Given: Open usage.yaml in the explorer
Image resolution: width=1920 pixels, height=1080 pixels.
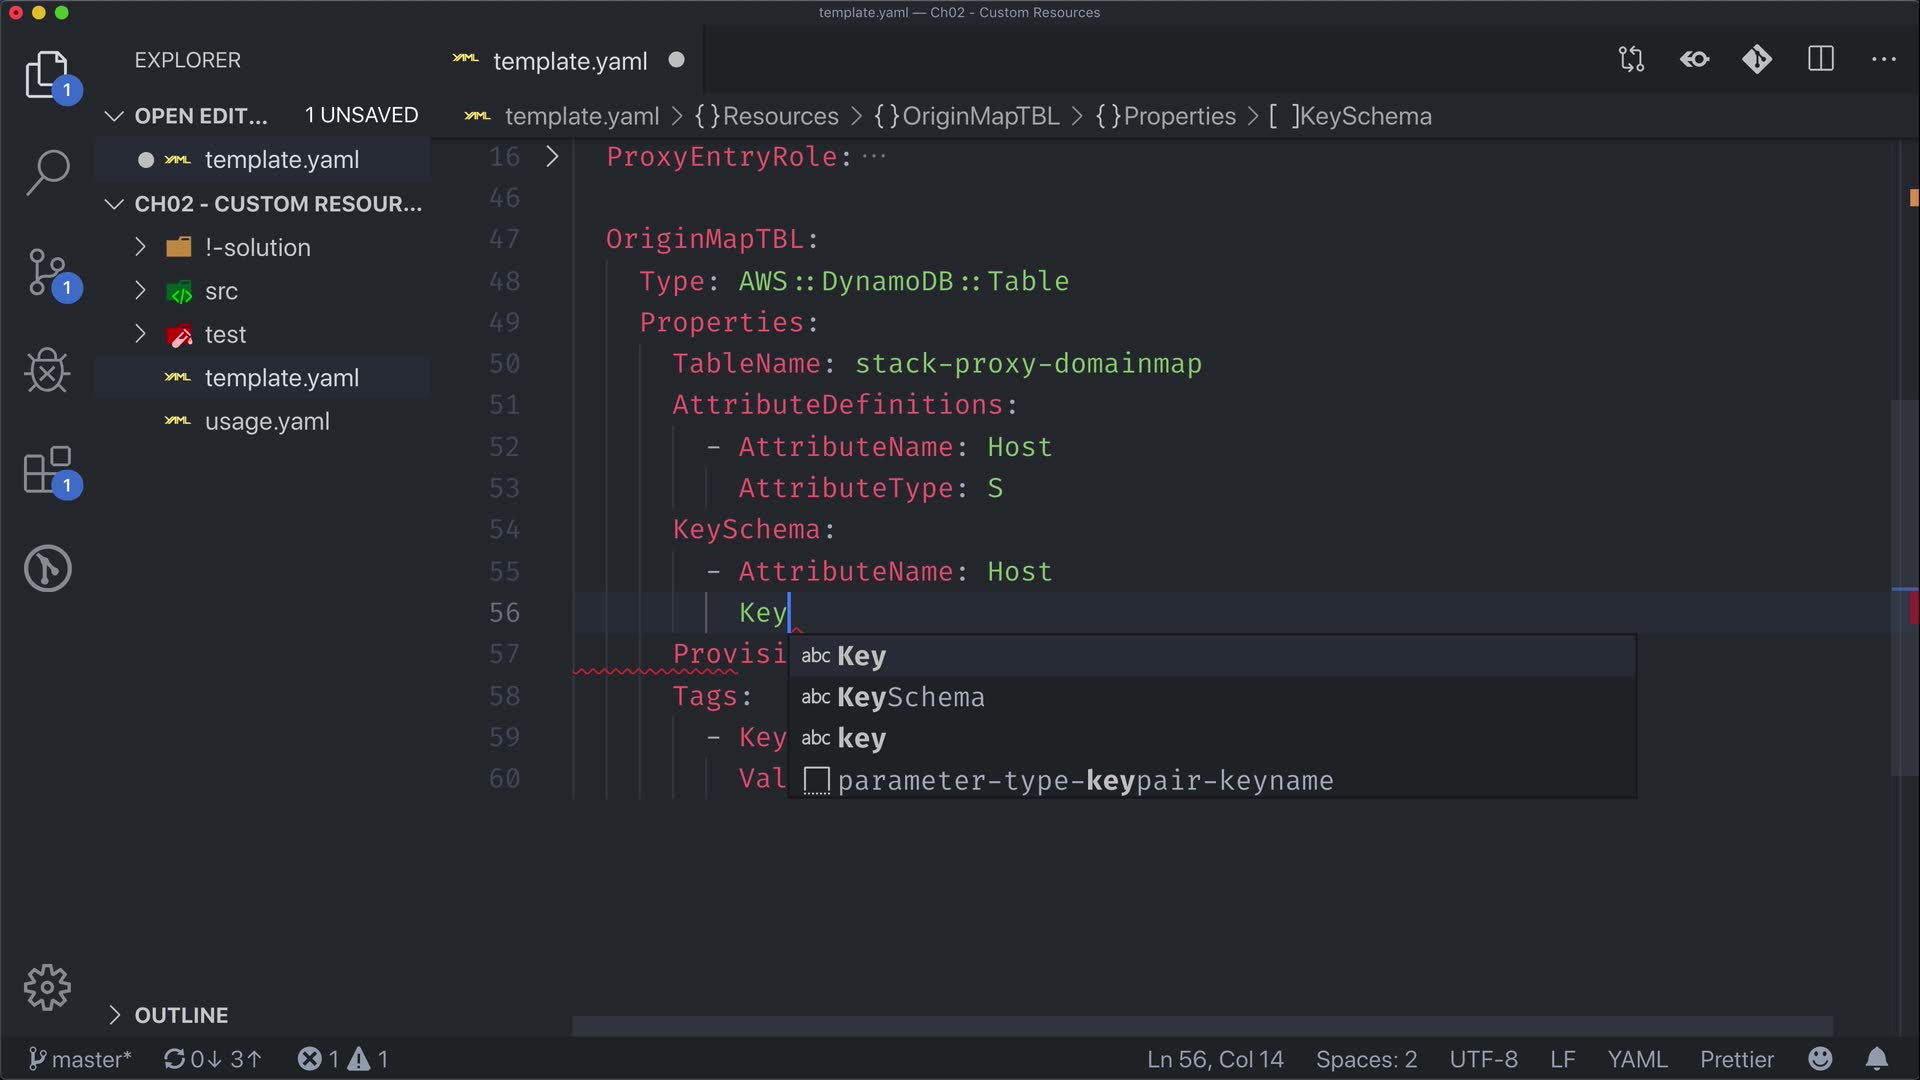Looking at the screenshot, I should 267,422.
